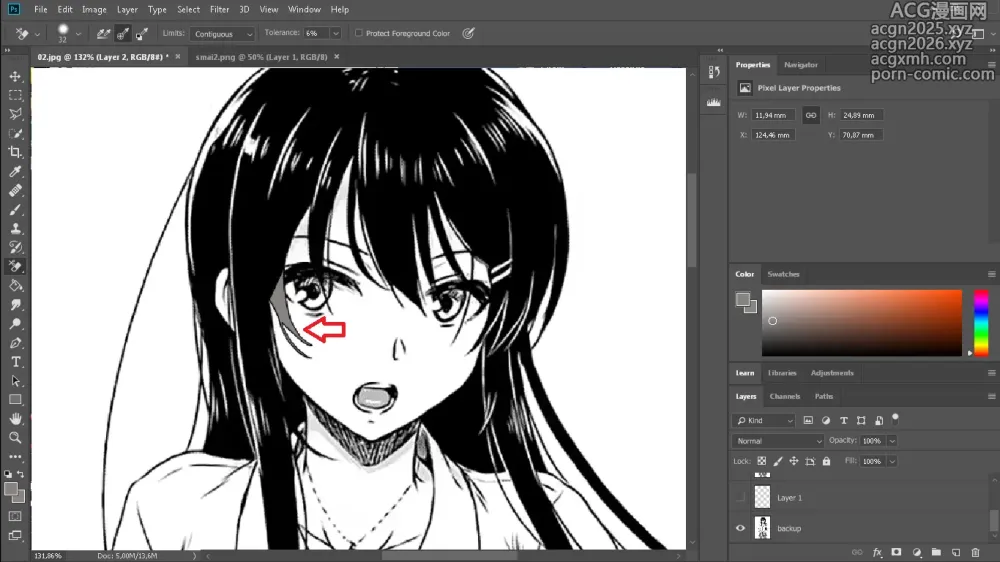1000x562 pixels.
Task: Toggle Sampling: Once option
Action: 122,34
